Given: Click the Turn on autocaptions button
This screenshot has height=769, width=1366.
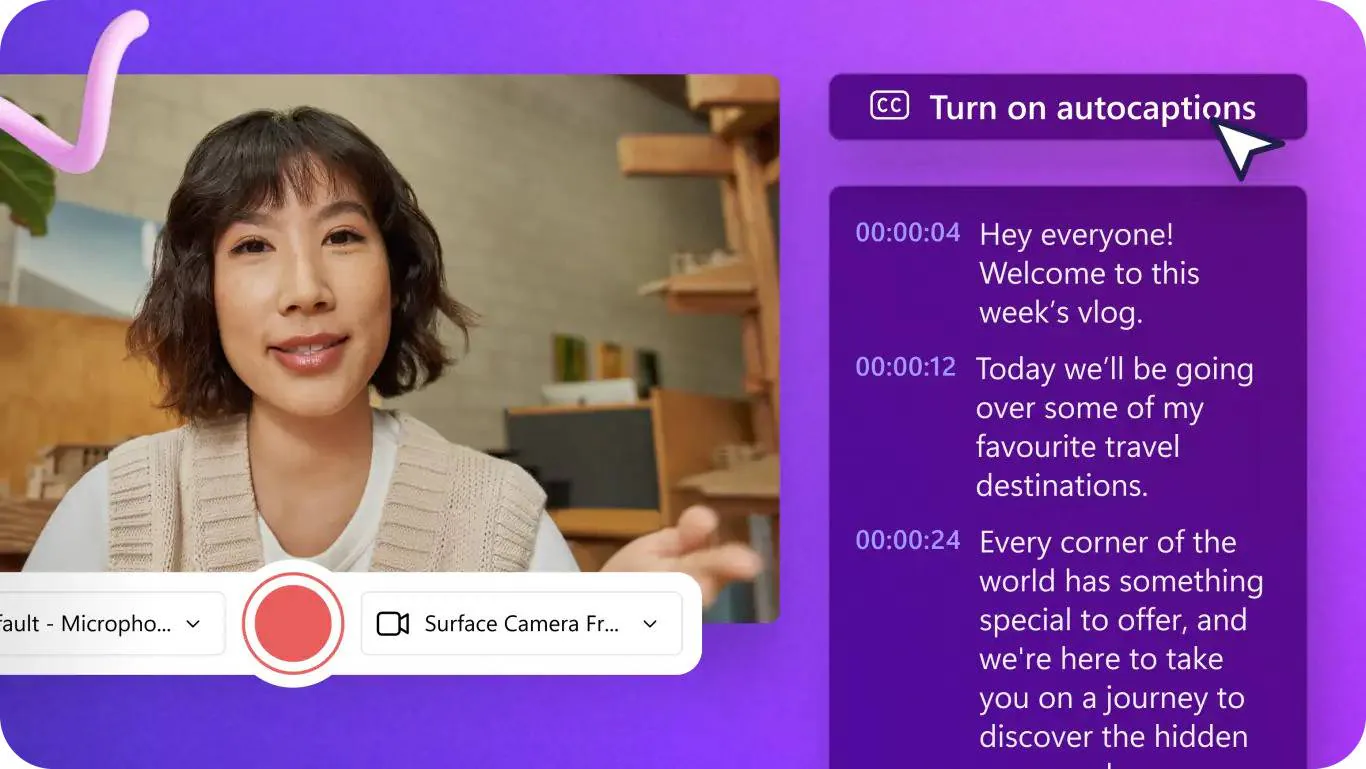Looking at the screenshot, I should pyautogui.click(x=1067, y=107).
